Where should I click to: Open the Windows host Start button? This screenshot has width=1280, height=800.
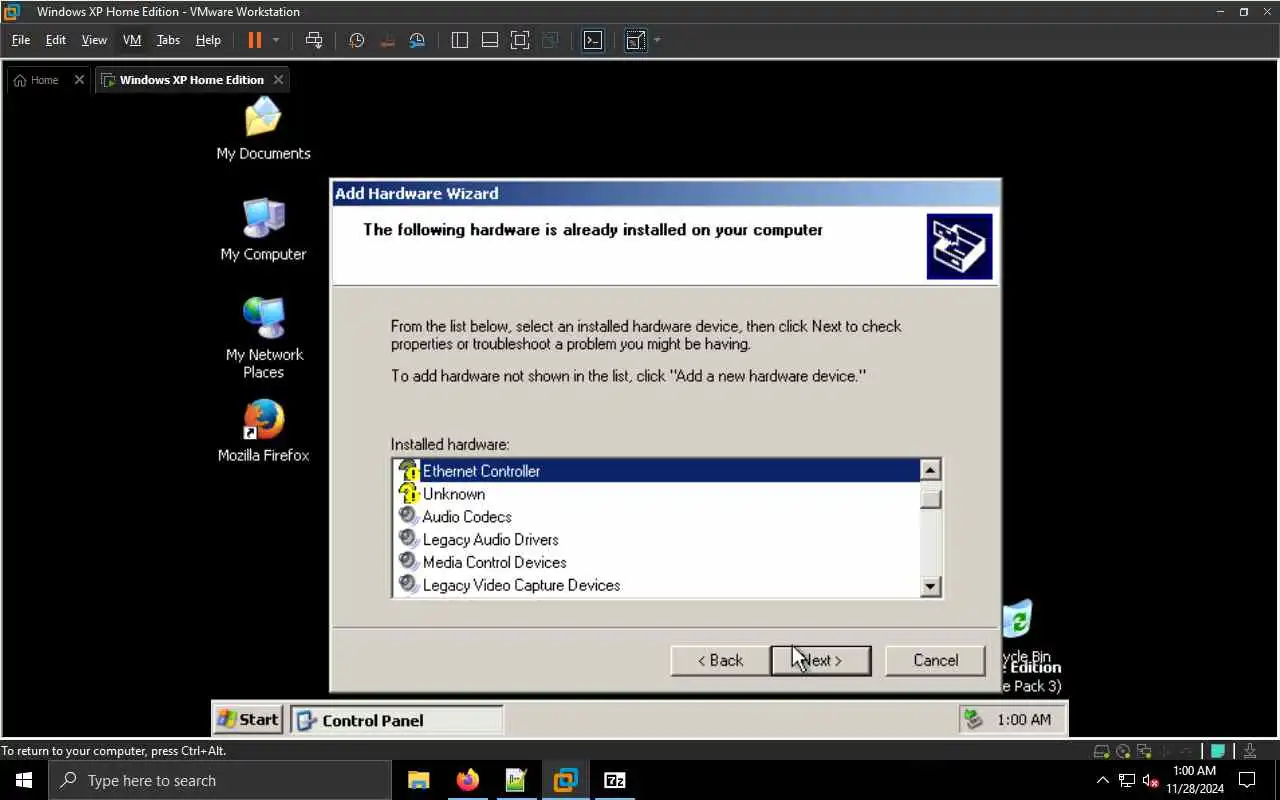[x=24, y=780]
